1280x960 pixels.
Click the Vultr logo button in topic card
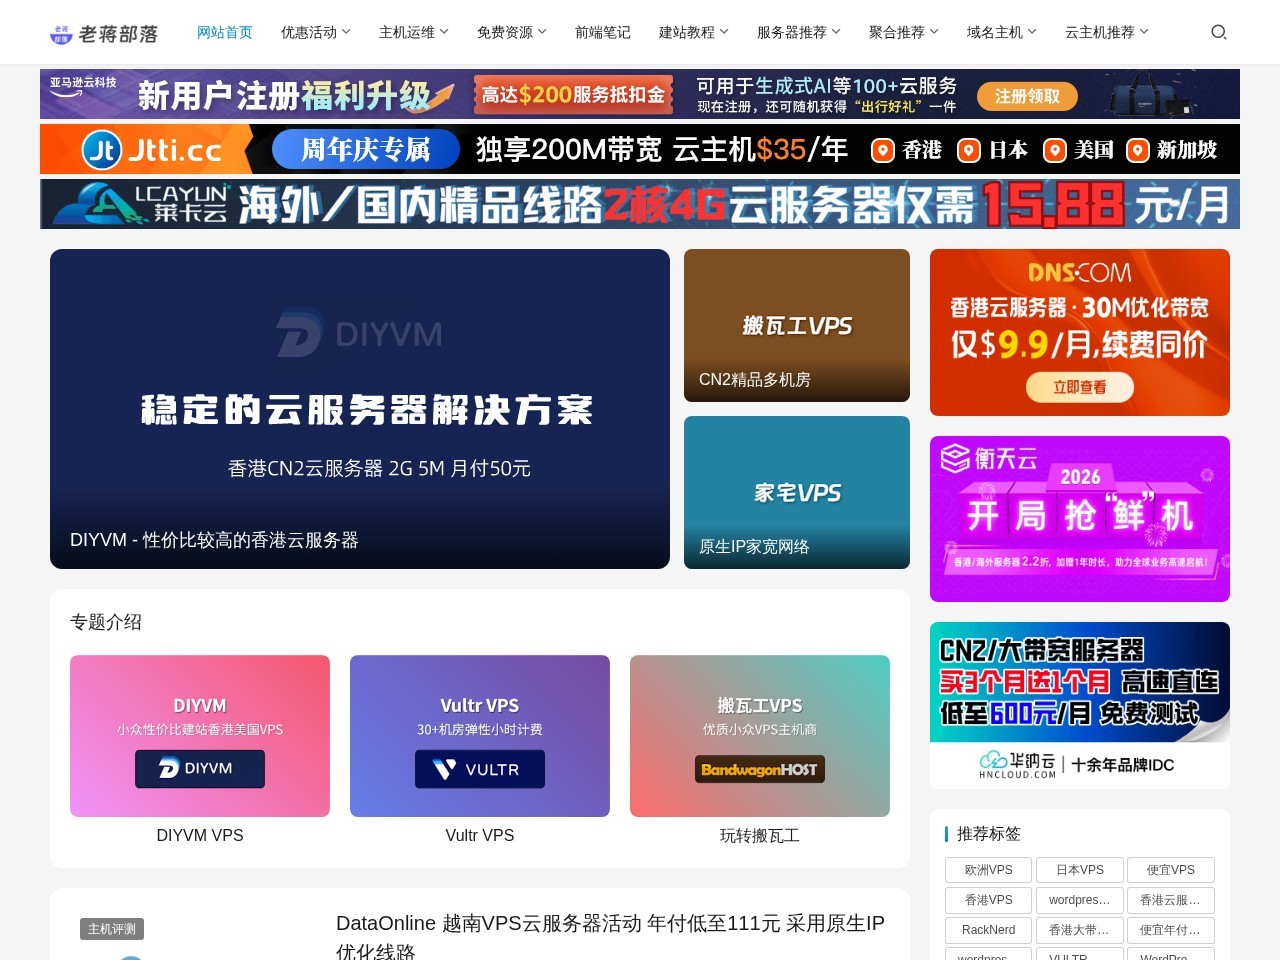click(x=480, y=769)
